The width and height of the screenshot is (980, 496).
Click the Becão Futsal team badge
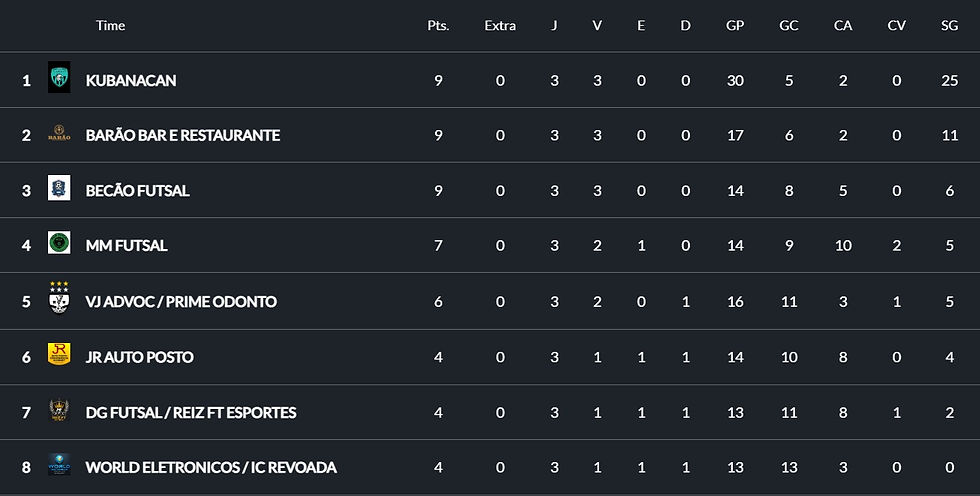[59, 189]
